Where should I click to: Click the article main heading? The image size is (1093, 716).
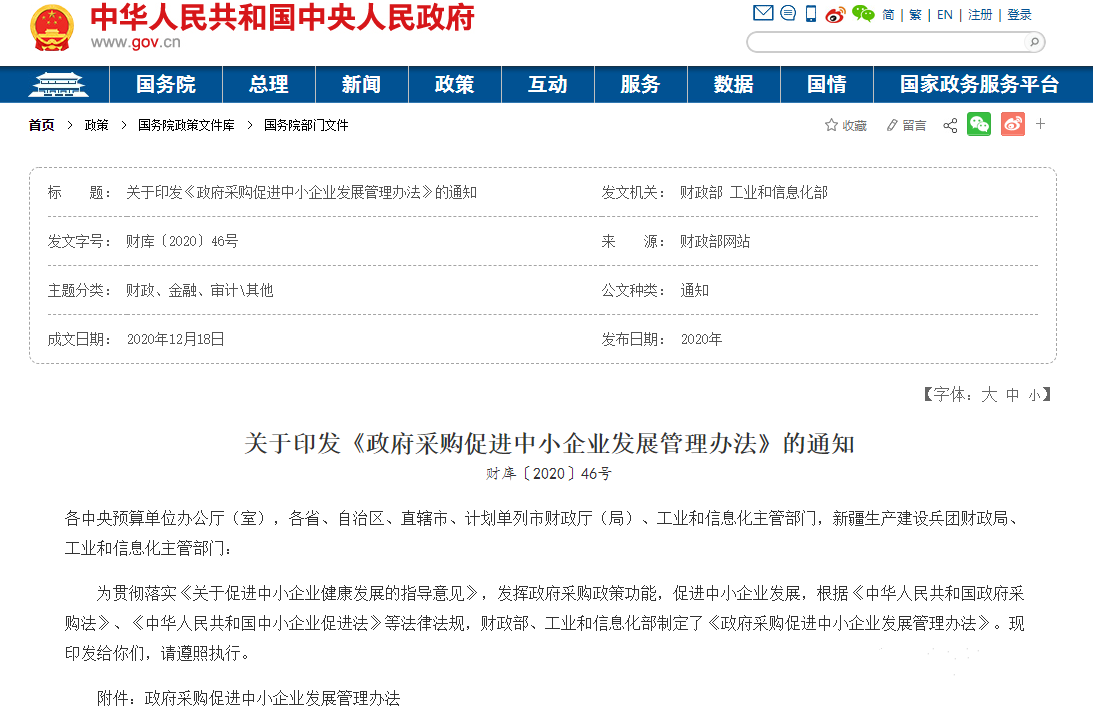pyautogui.click(x=549, y=443)
